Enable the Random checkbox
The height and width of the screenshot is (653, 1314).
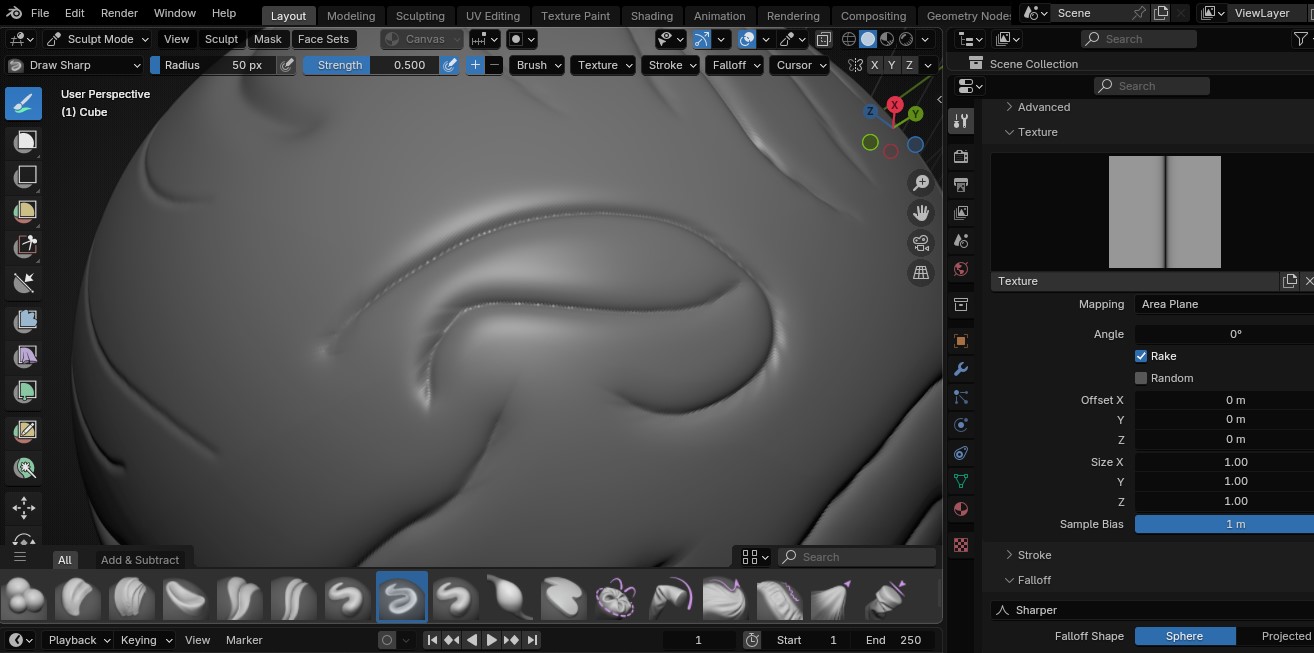point(1141,378)
